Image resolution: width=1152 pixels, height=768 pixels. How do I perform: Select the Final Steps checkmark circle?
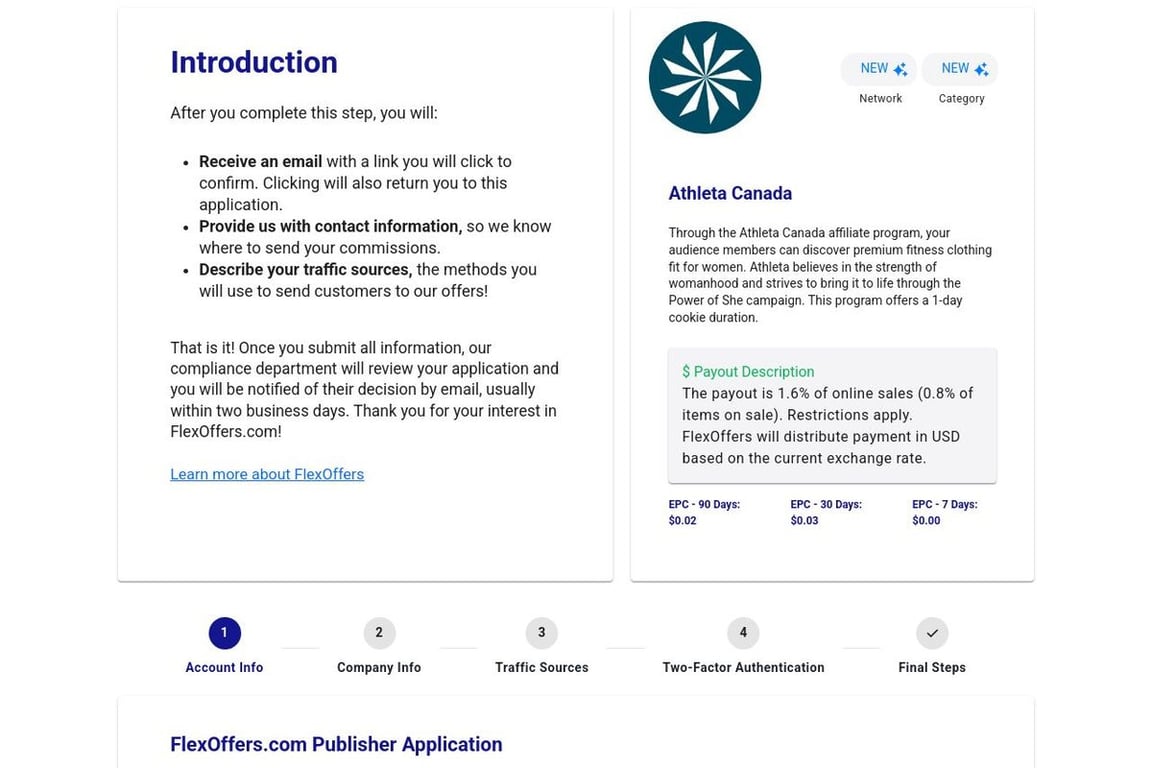[932, 633]
